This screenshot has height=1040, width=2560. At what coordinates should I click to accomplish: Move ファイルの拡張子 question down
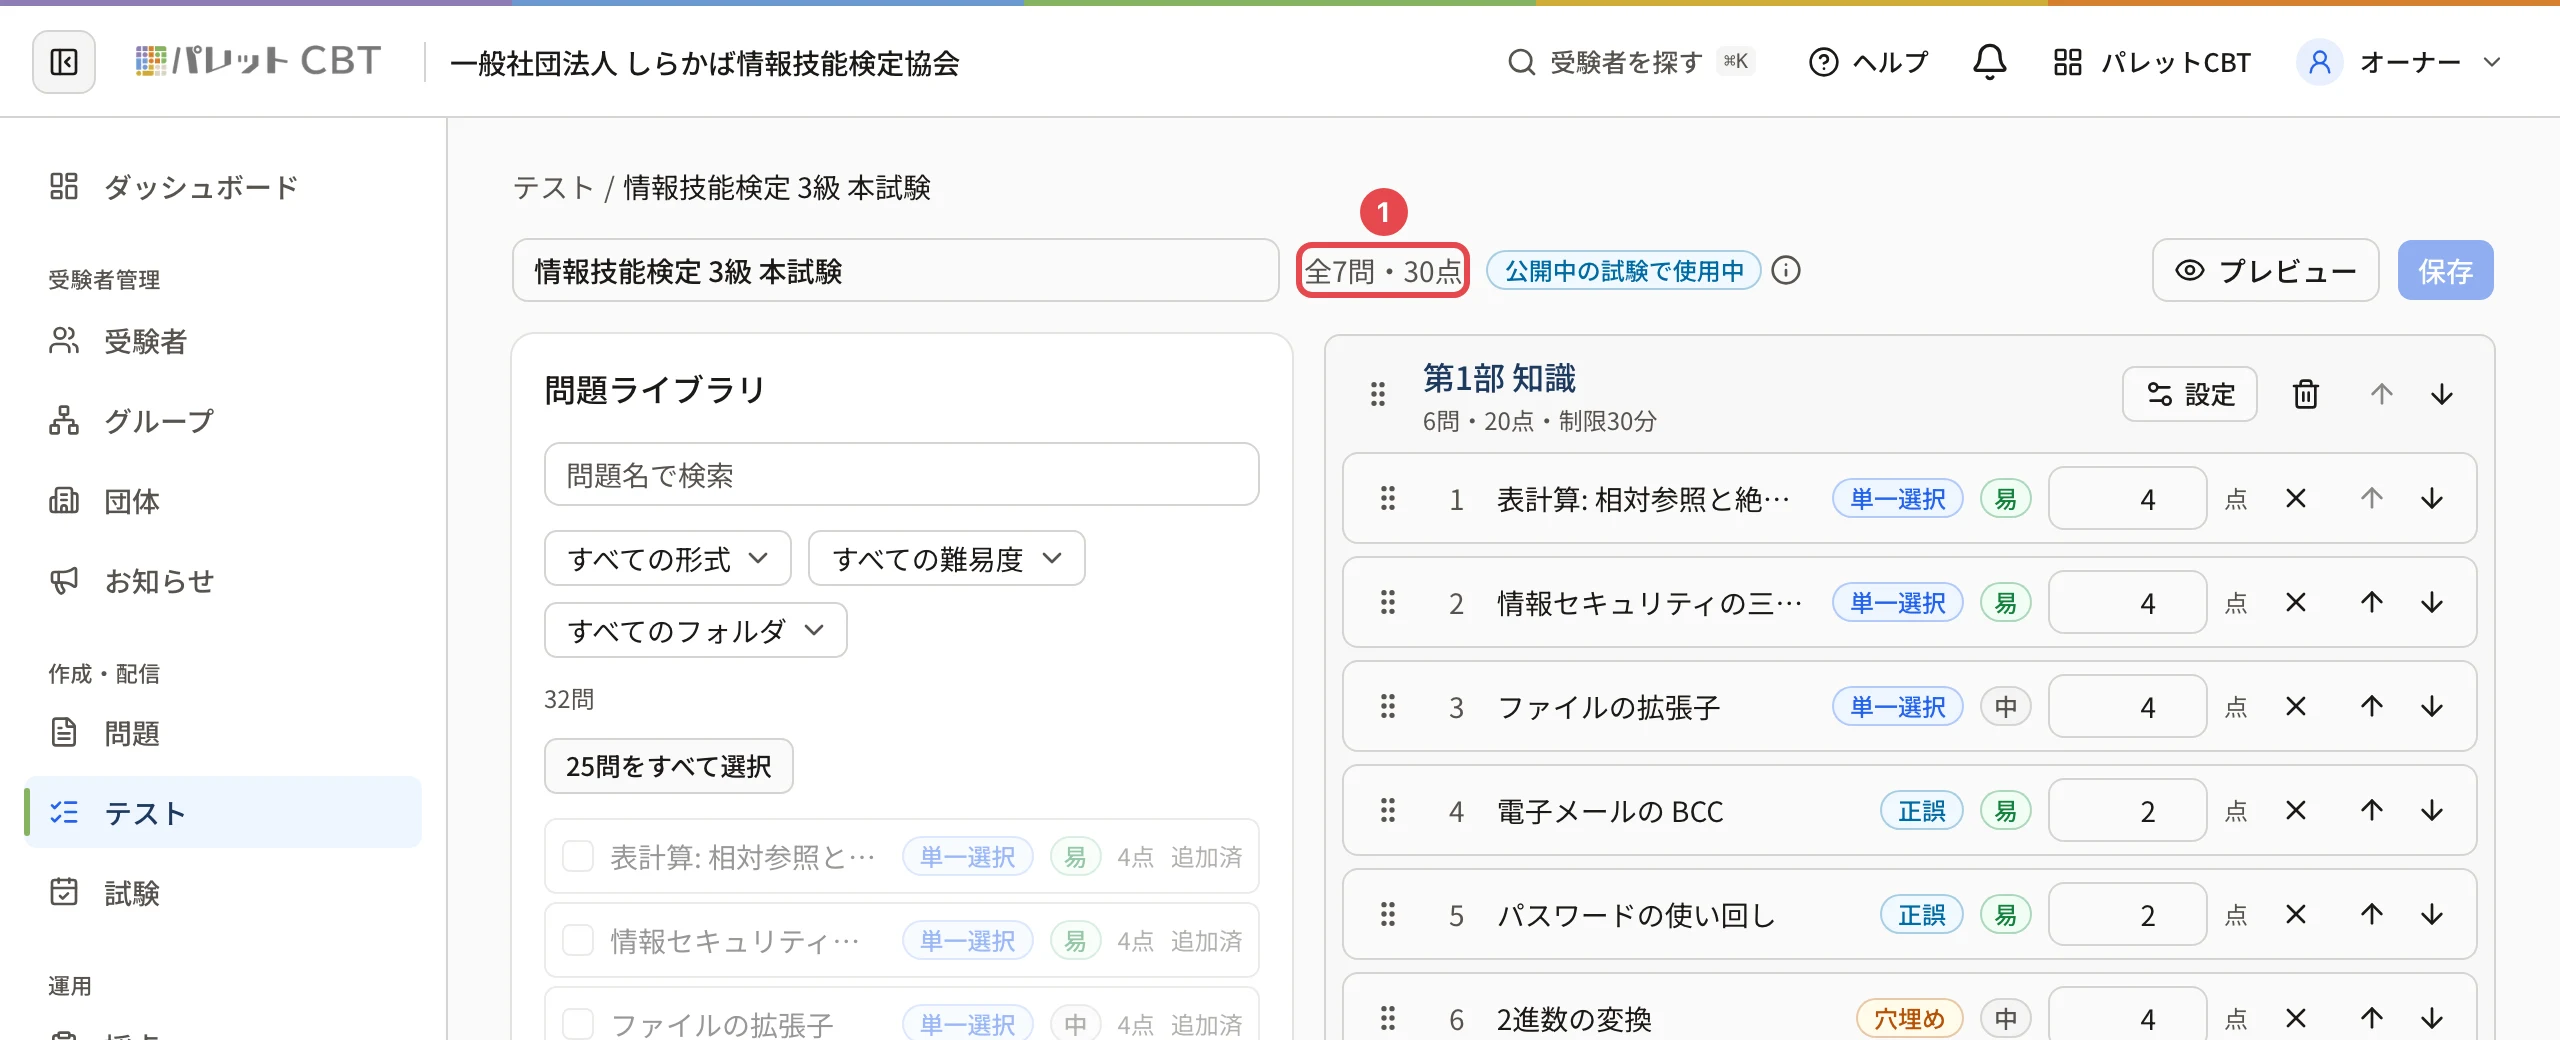point(2432,706)
